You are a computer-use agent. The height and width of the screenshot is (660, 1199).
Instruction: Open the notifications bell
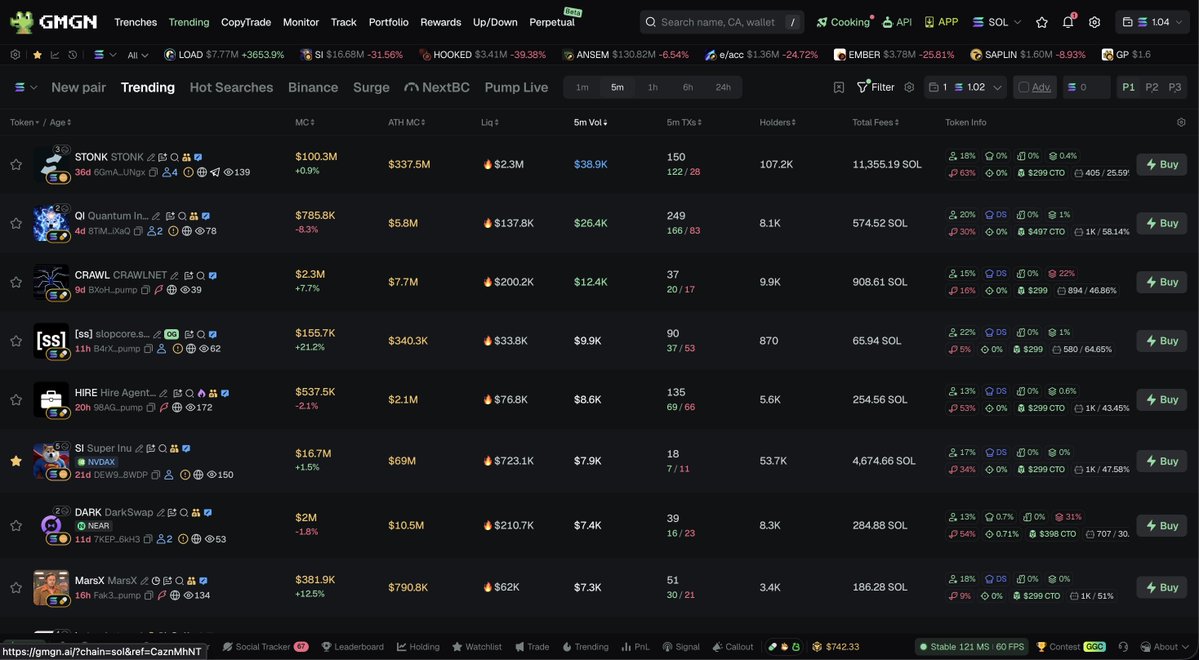(1068, 22)
